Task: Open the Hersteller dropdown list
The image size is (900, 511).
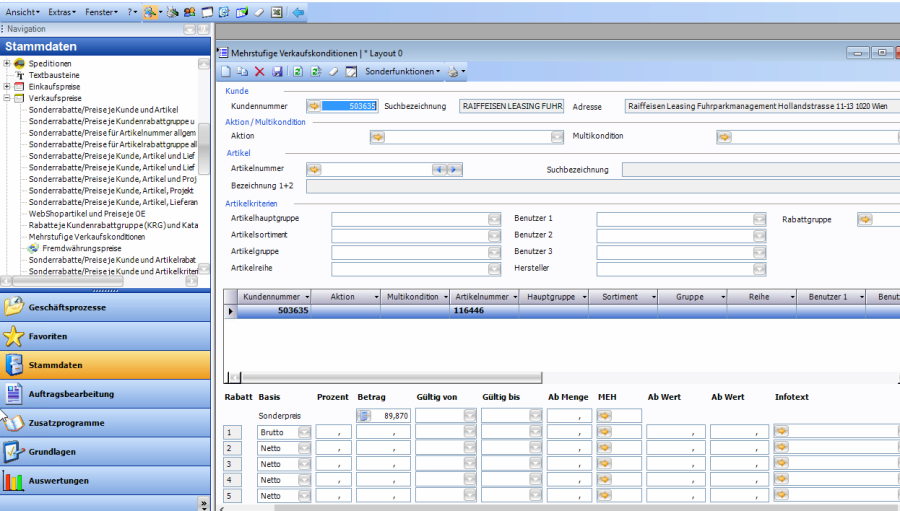Action: point(760,269)
